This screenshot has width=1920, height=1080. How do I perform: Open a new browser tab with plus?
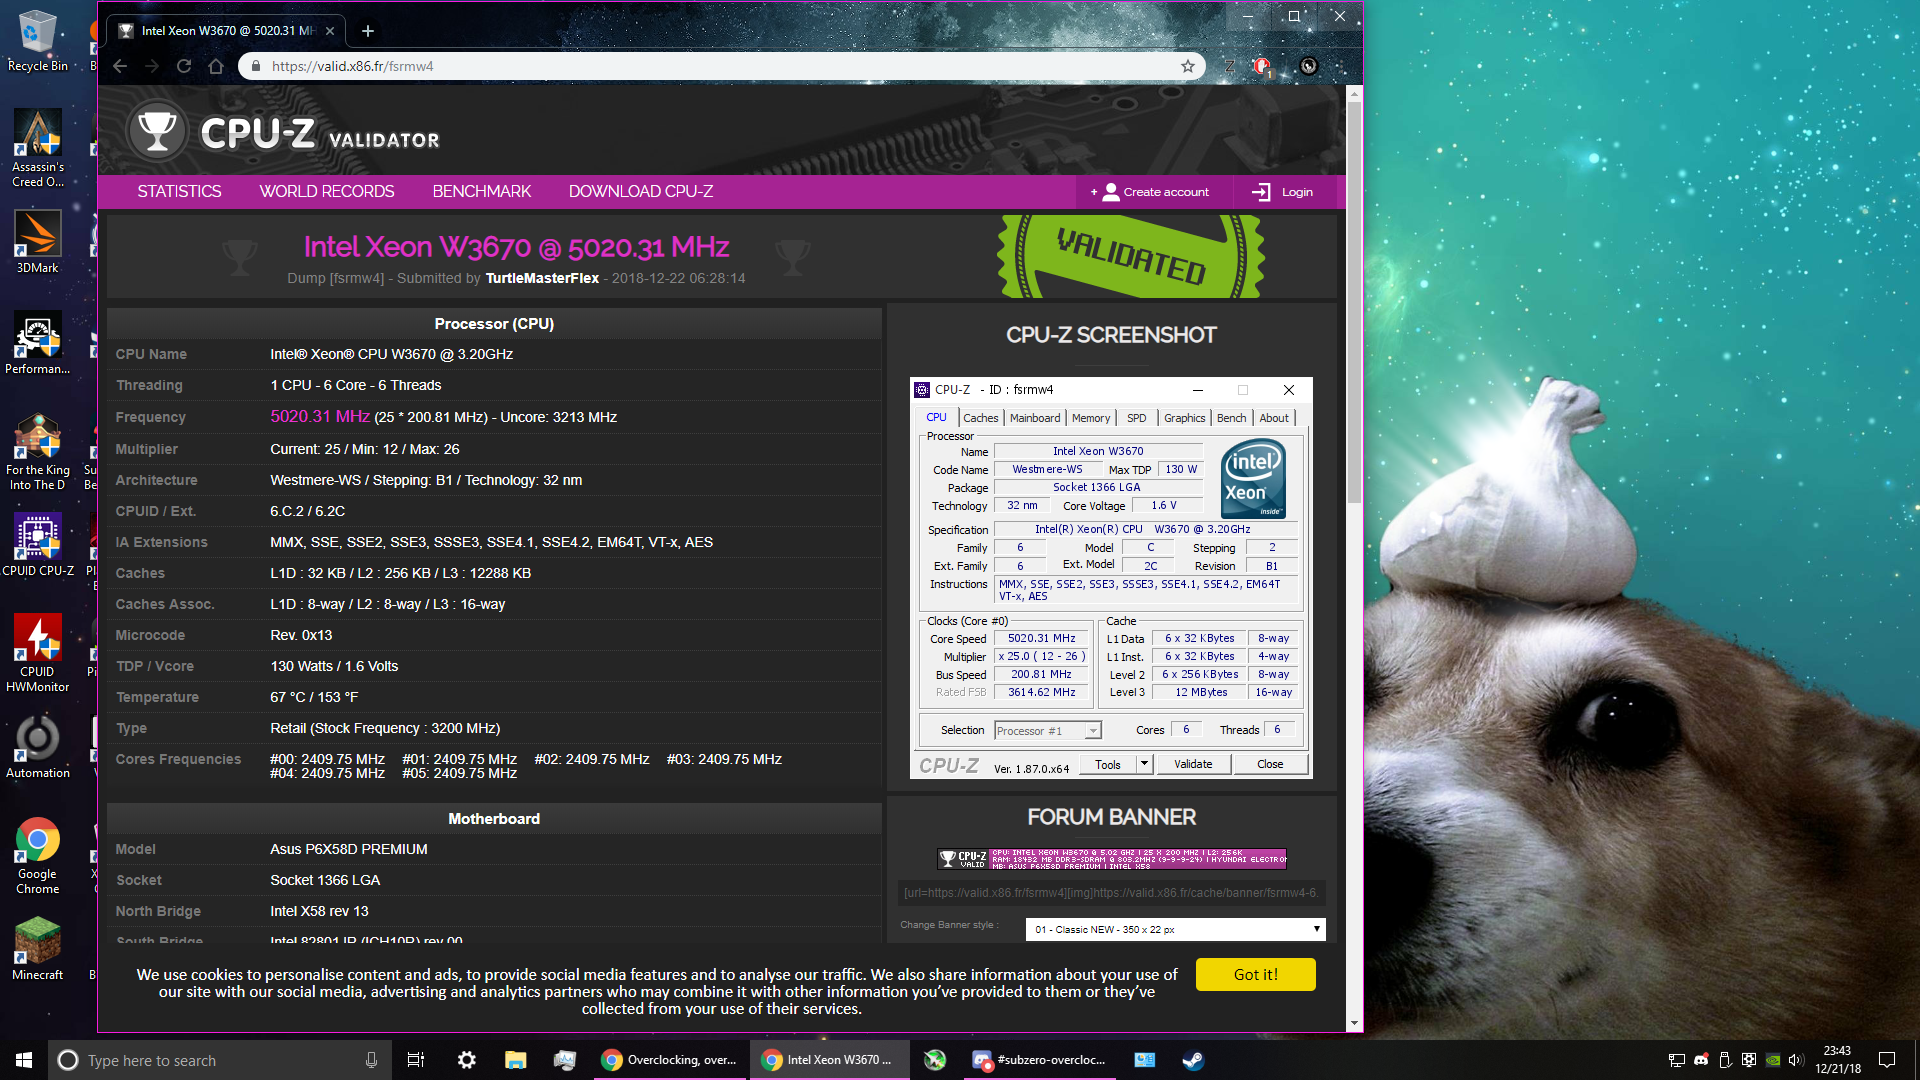point(368,31)
